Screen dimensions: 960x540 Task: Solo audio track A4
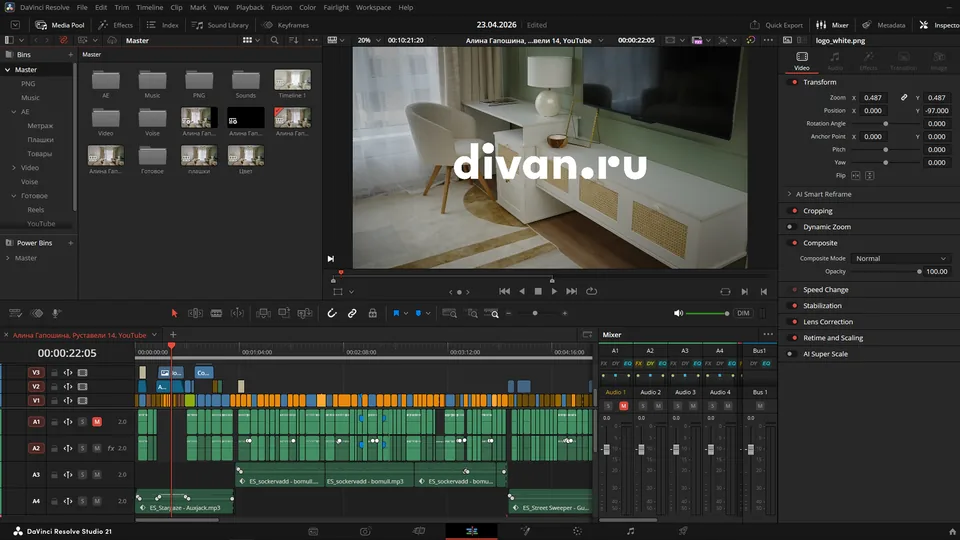click(83, 501)
